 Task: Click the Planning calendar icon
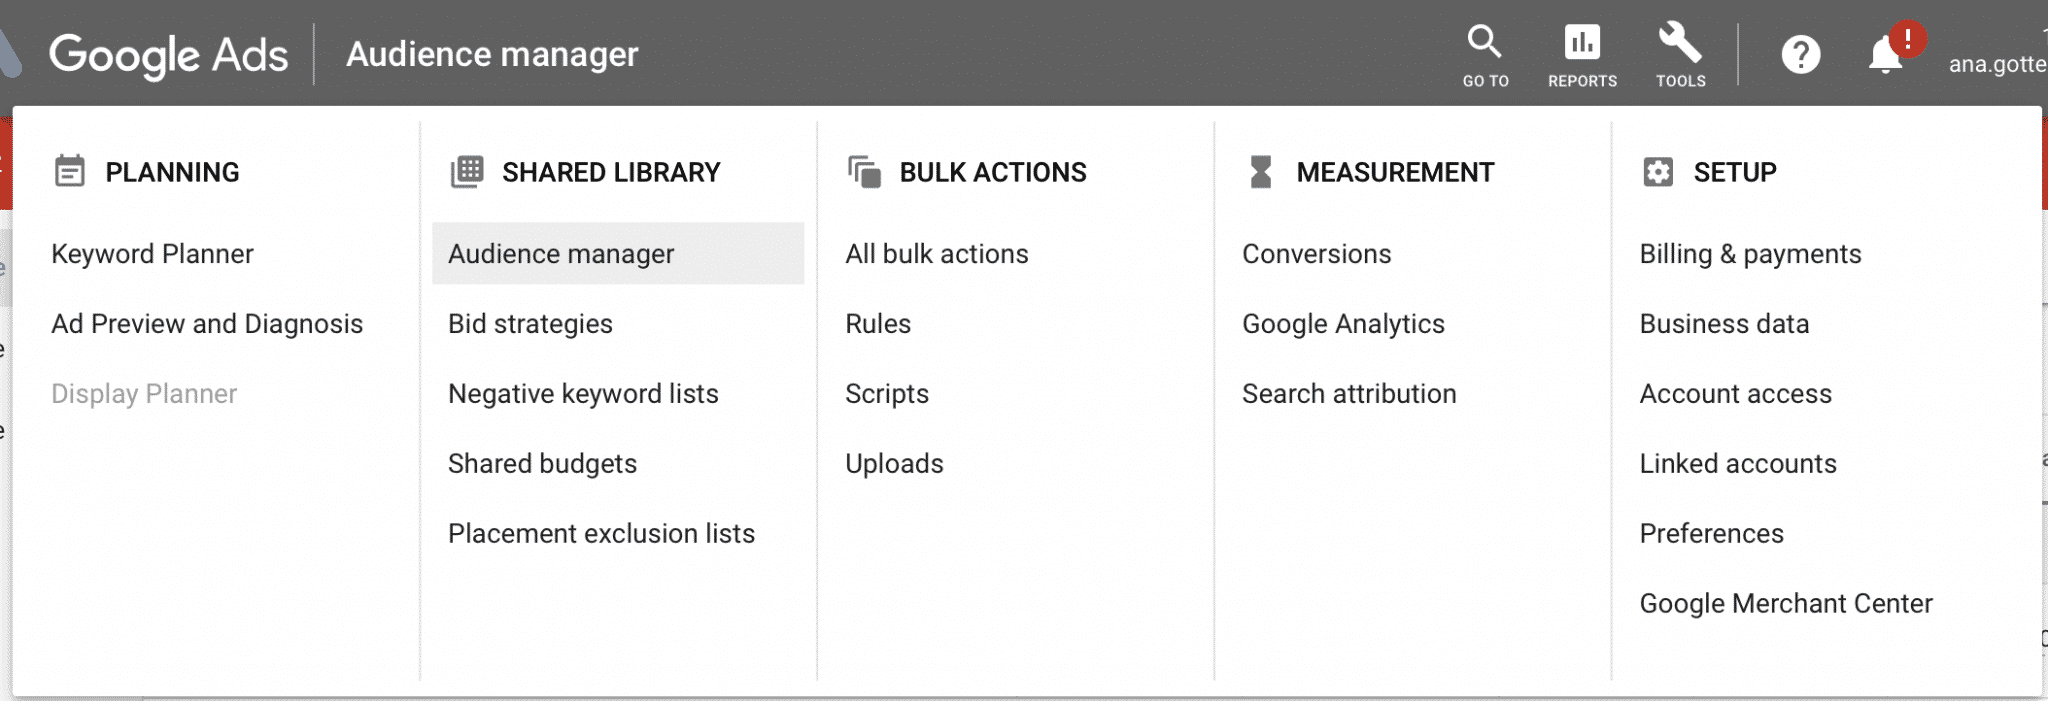tap(69, 172)
